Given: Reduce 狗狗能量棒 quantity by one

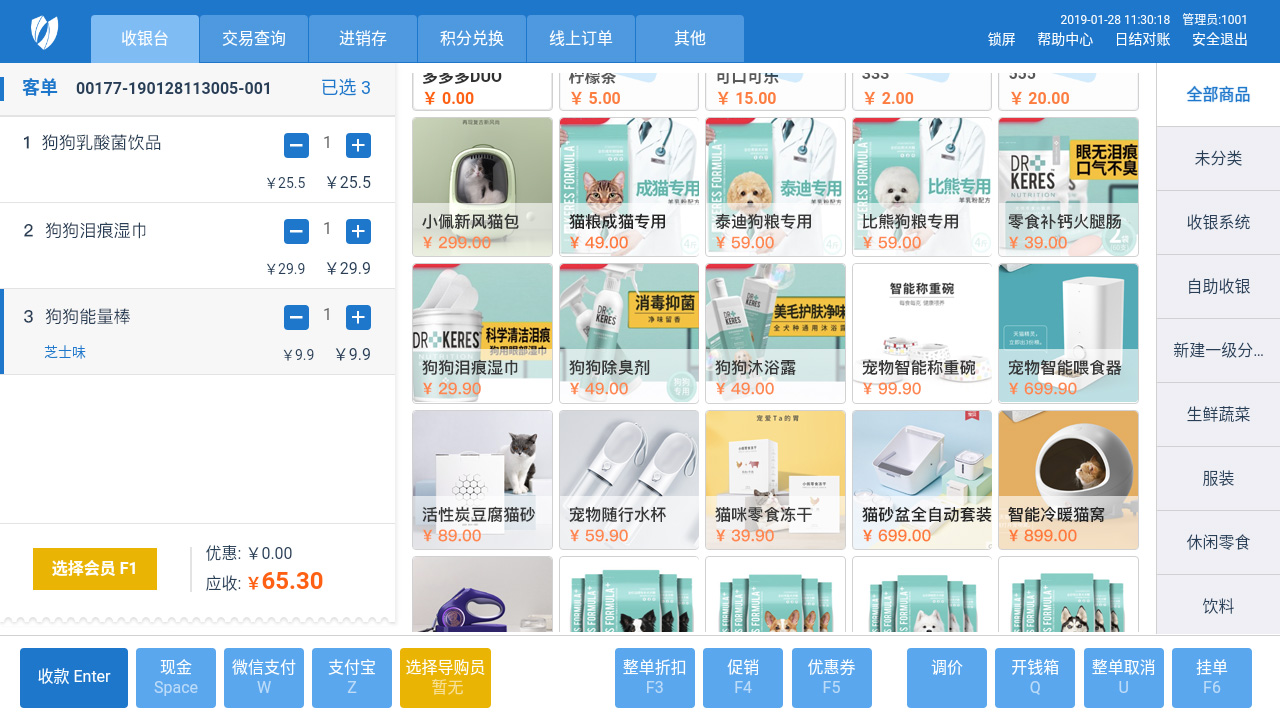Looking at the screenshot, I should 296,317.
